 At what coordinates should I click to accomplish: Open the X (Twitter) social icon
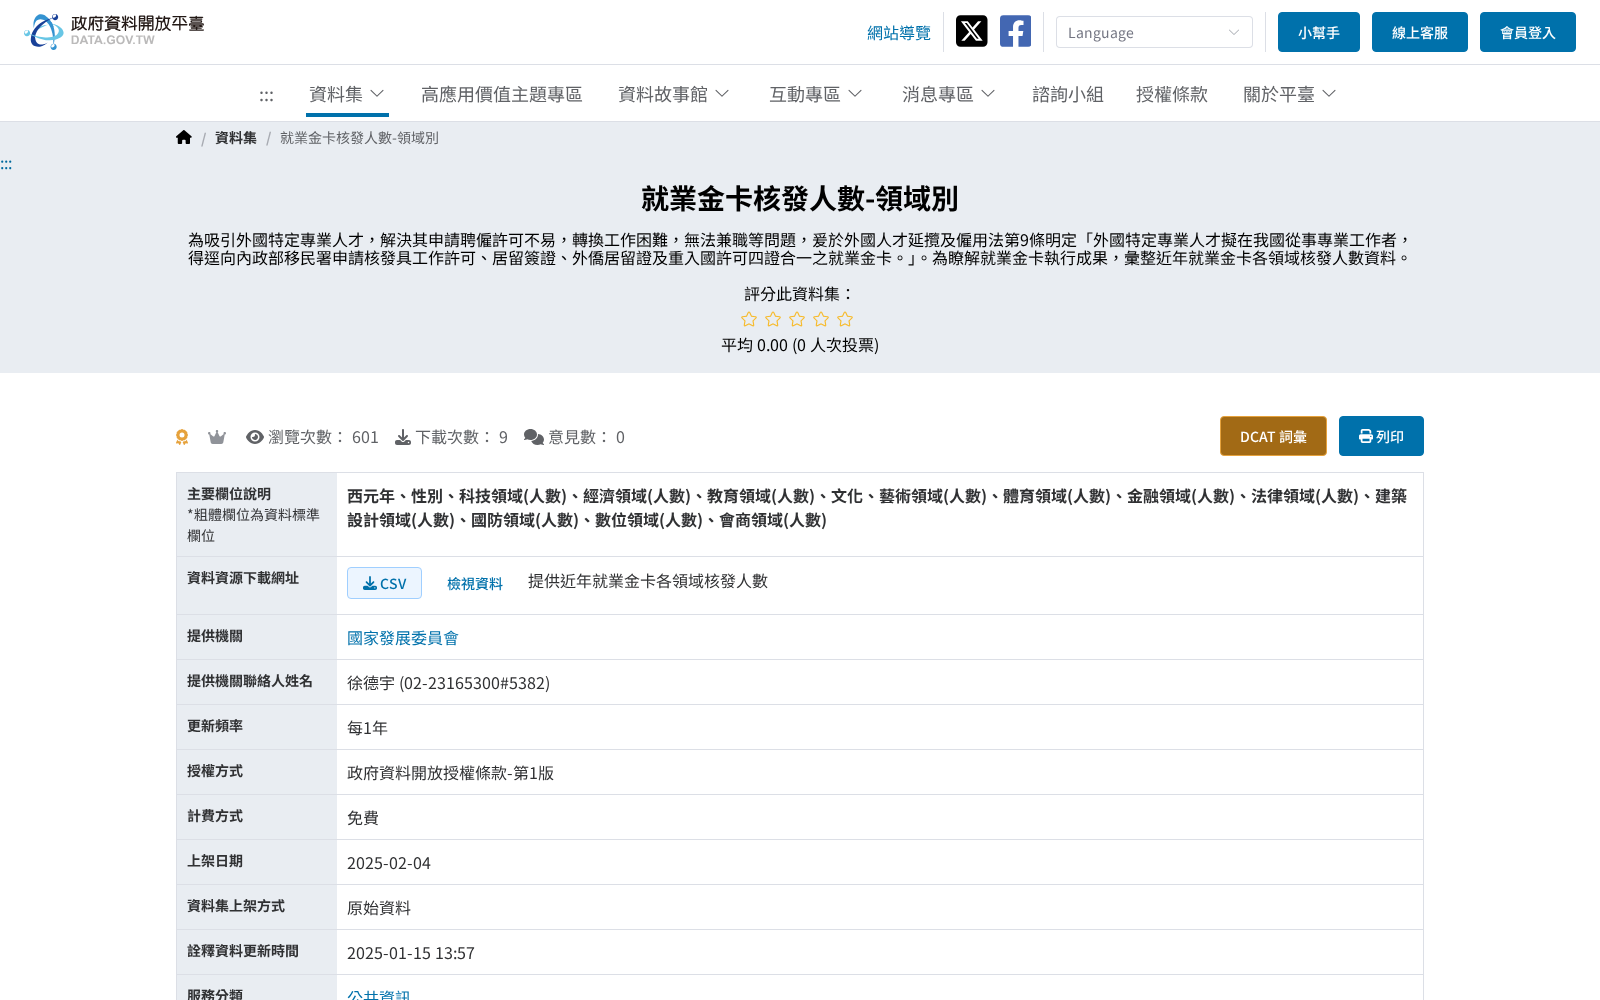(971, 31)
